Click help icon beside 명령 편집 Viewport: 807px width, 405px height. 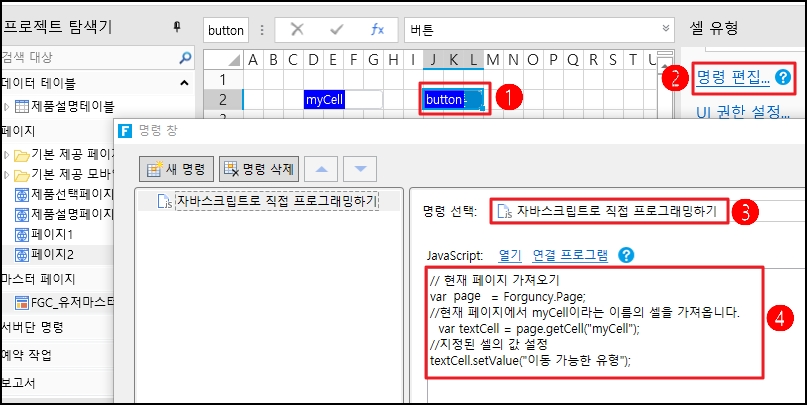click(784, 76)
